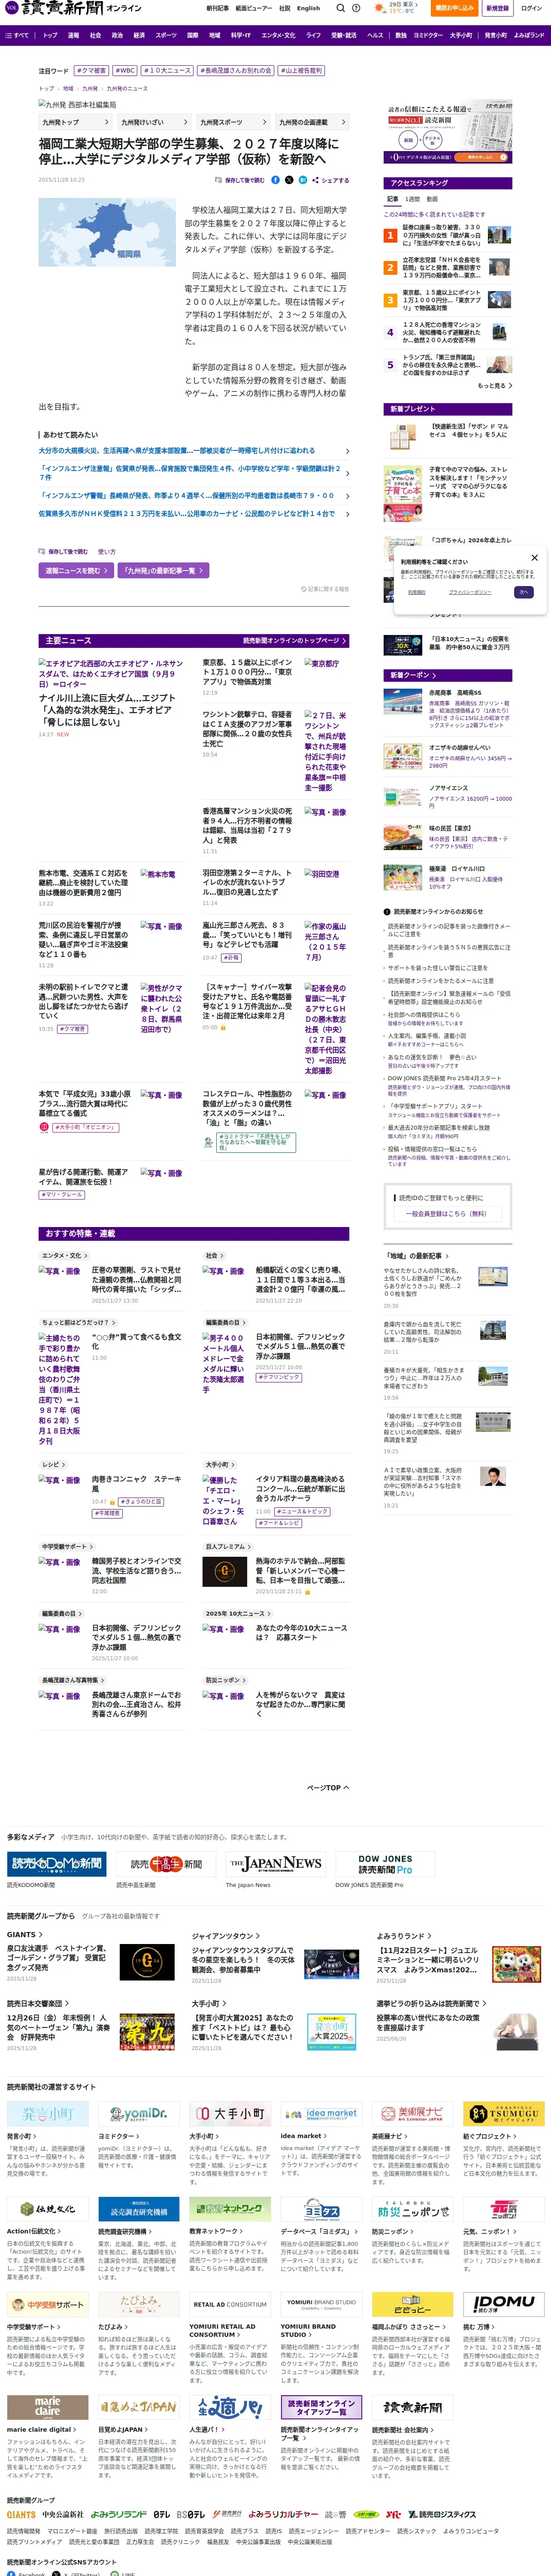Image resolution: width=551 pixels, height=2576 pixels.
Task: Click the #１０大ニュース keyword tag
Action: pyautogui.click(x=167, y=71)
